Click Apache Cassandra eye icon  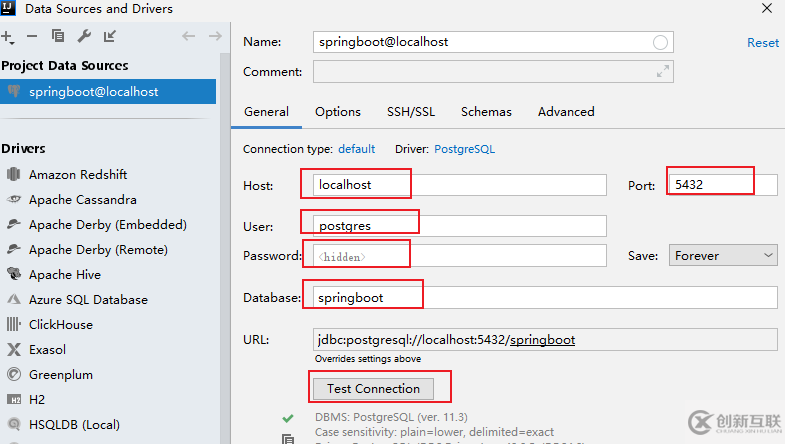[x=14, y=199]
